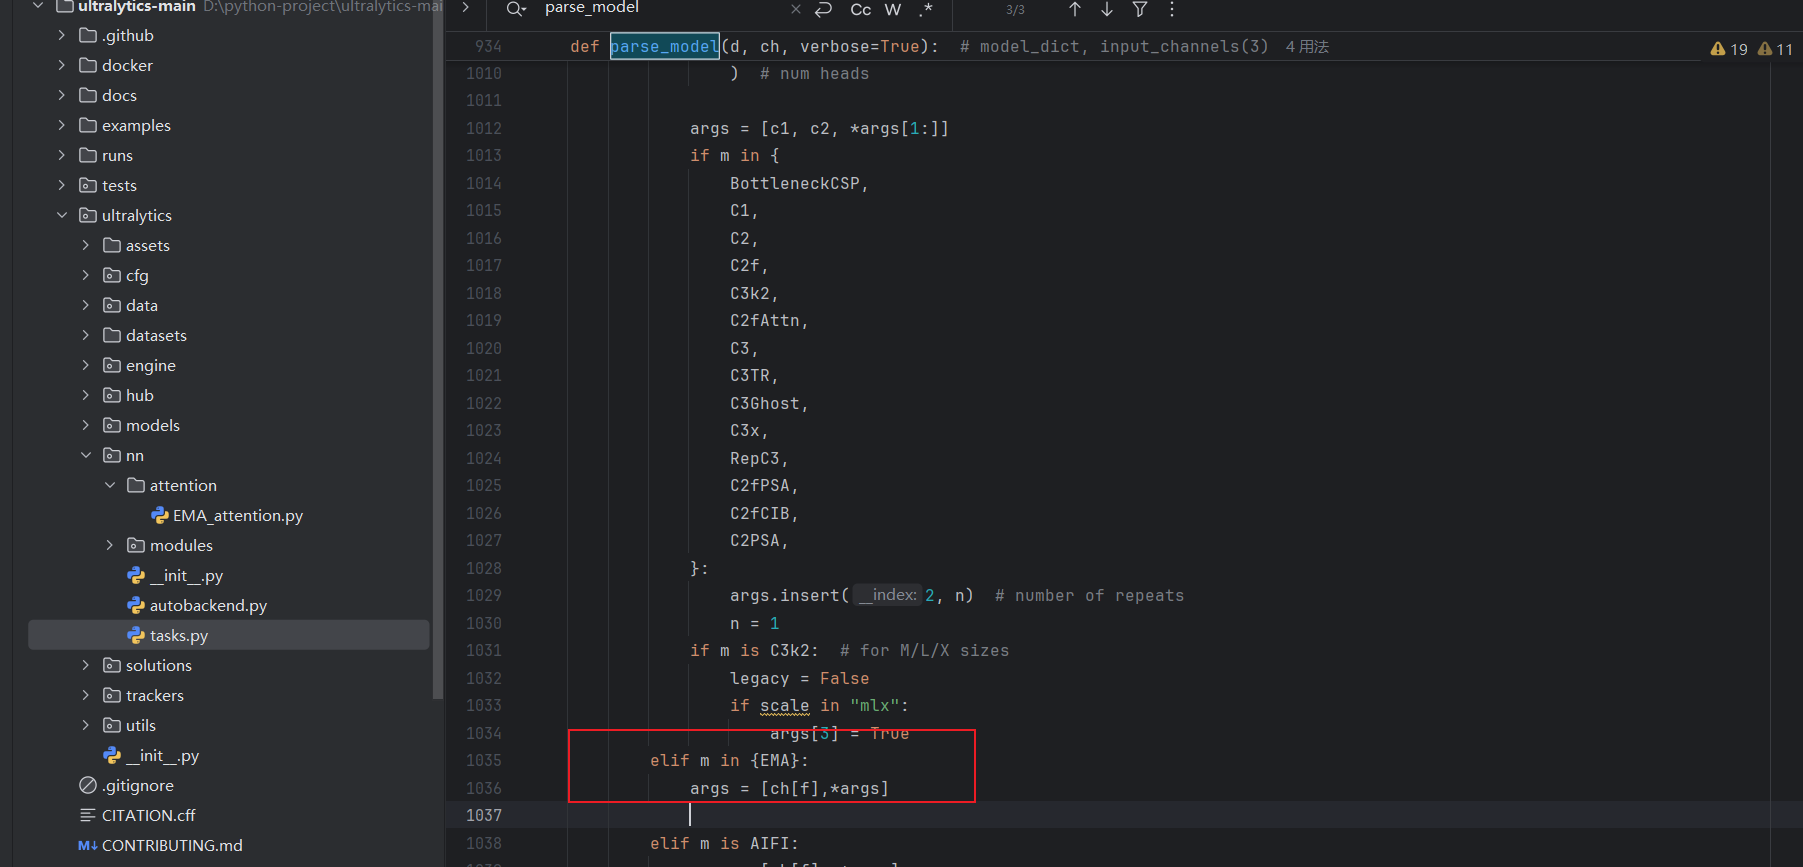Select the hub folder
Image resolution: width=1803 pixels, height=867 pixels.
click(139, 395)
